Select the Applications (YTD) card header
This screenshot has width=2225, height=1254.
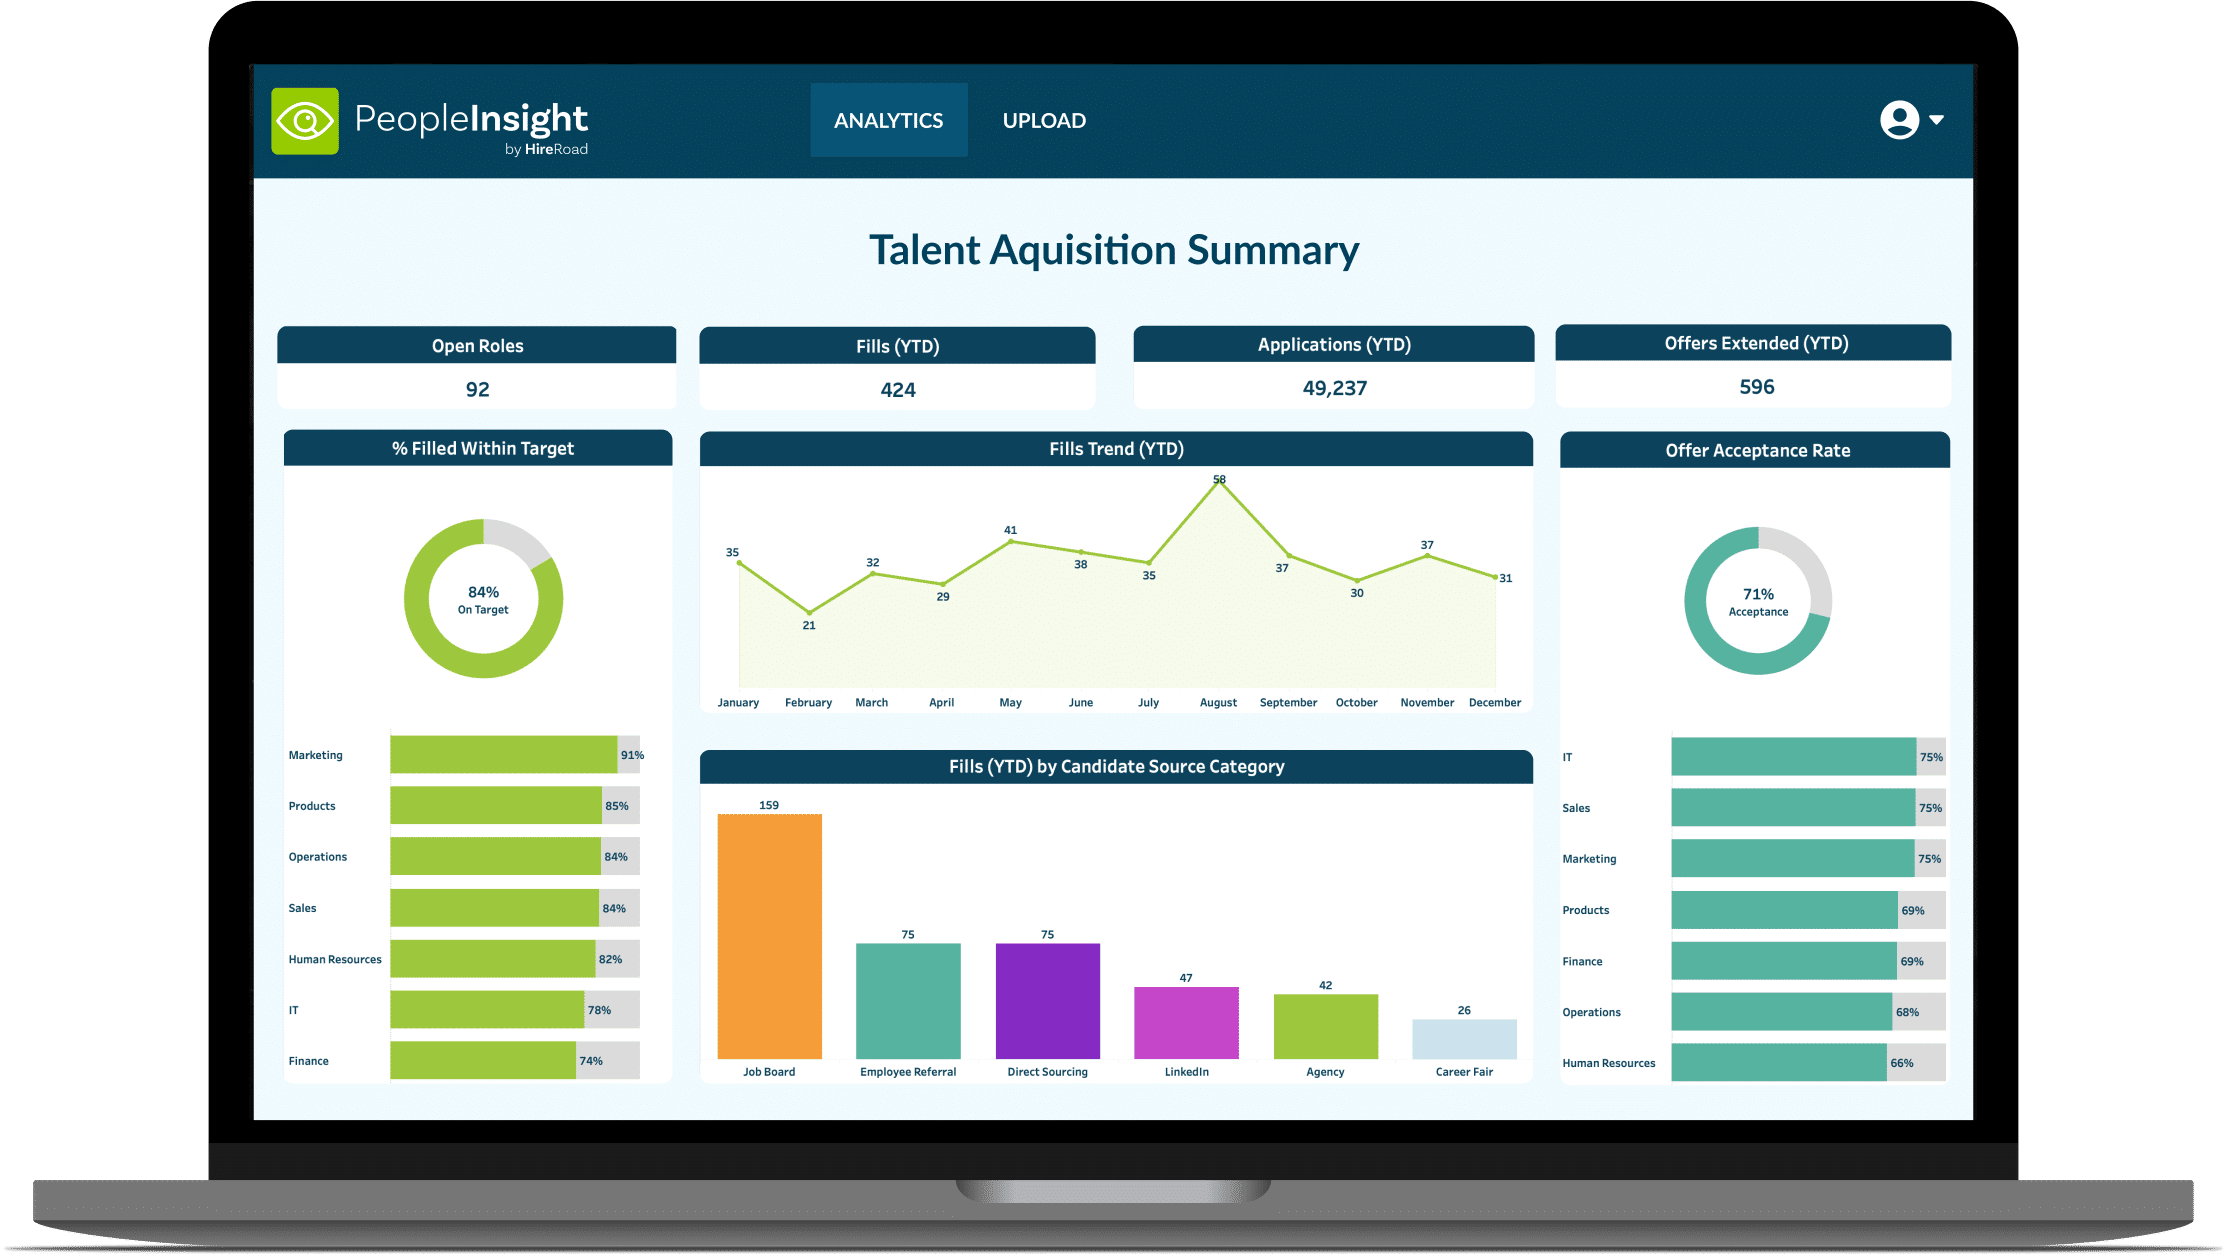1334,344
